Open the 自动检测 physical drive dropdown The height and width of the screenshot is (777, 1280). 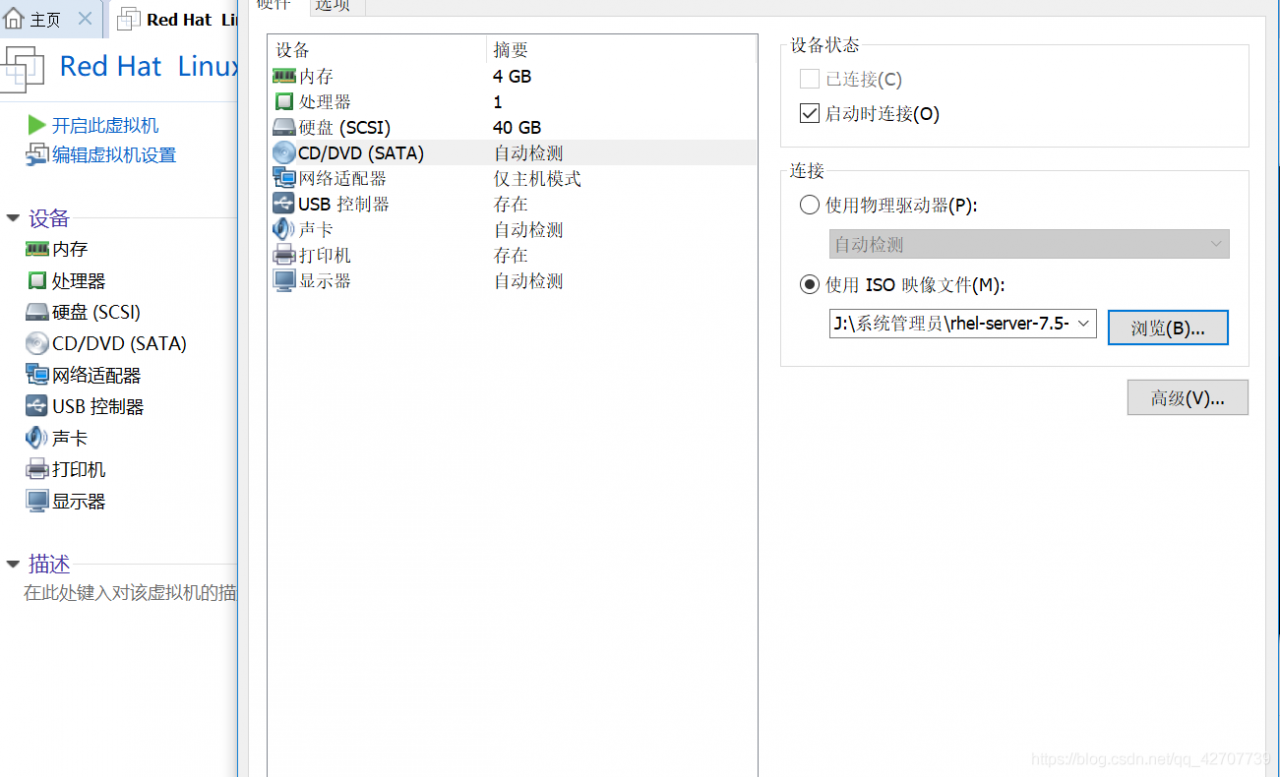click(x=1029, y=244)
